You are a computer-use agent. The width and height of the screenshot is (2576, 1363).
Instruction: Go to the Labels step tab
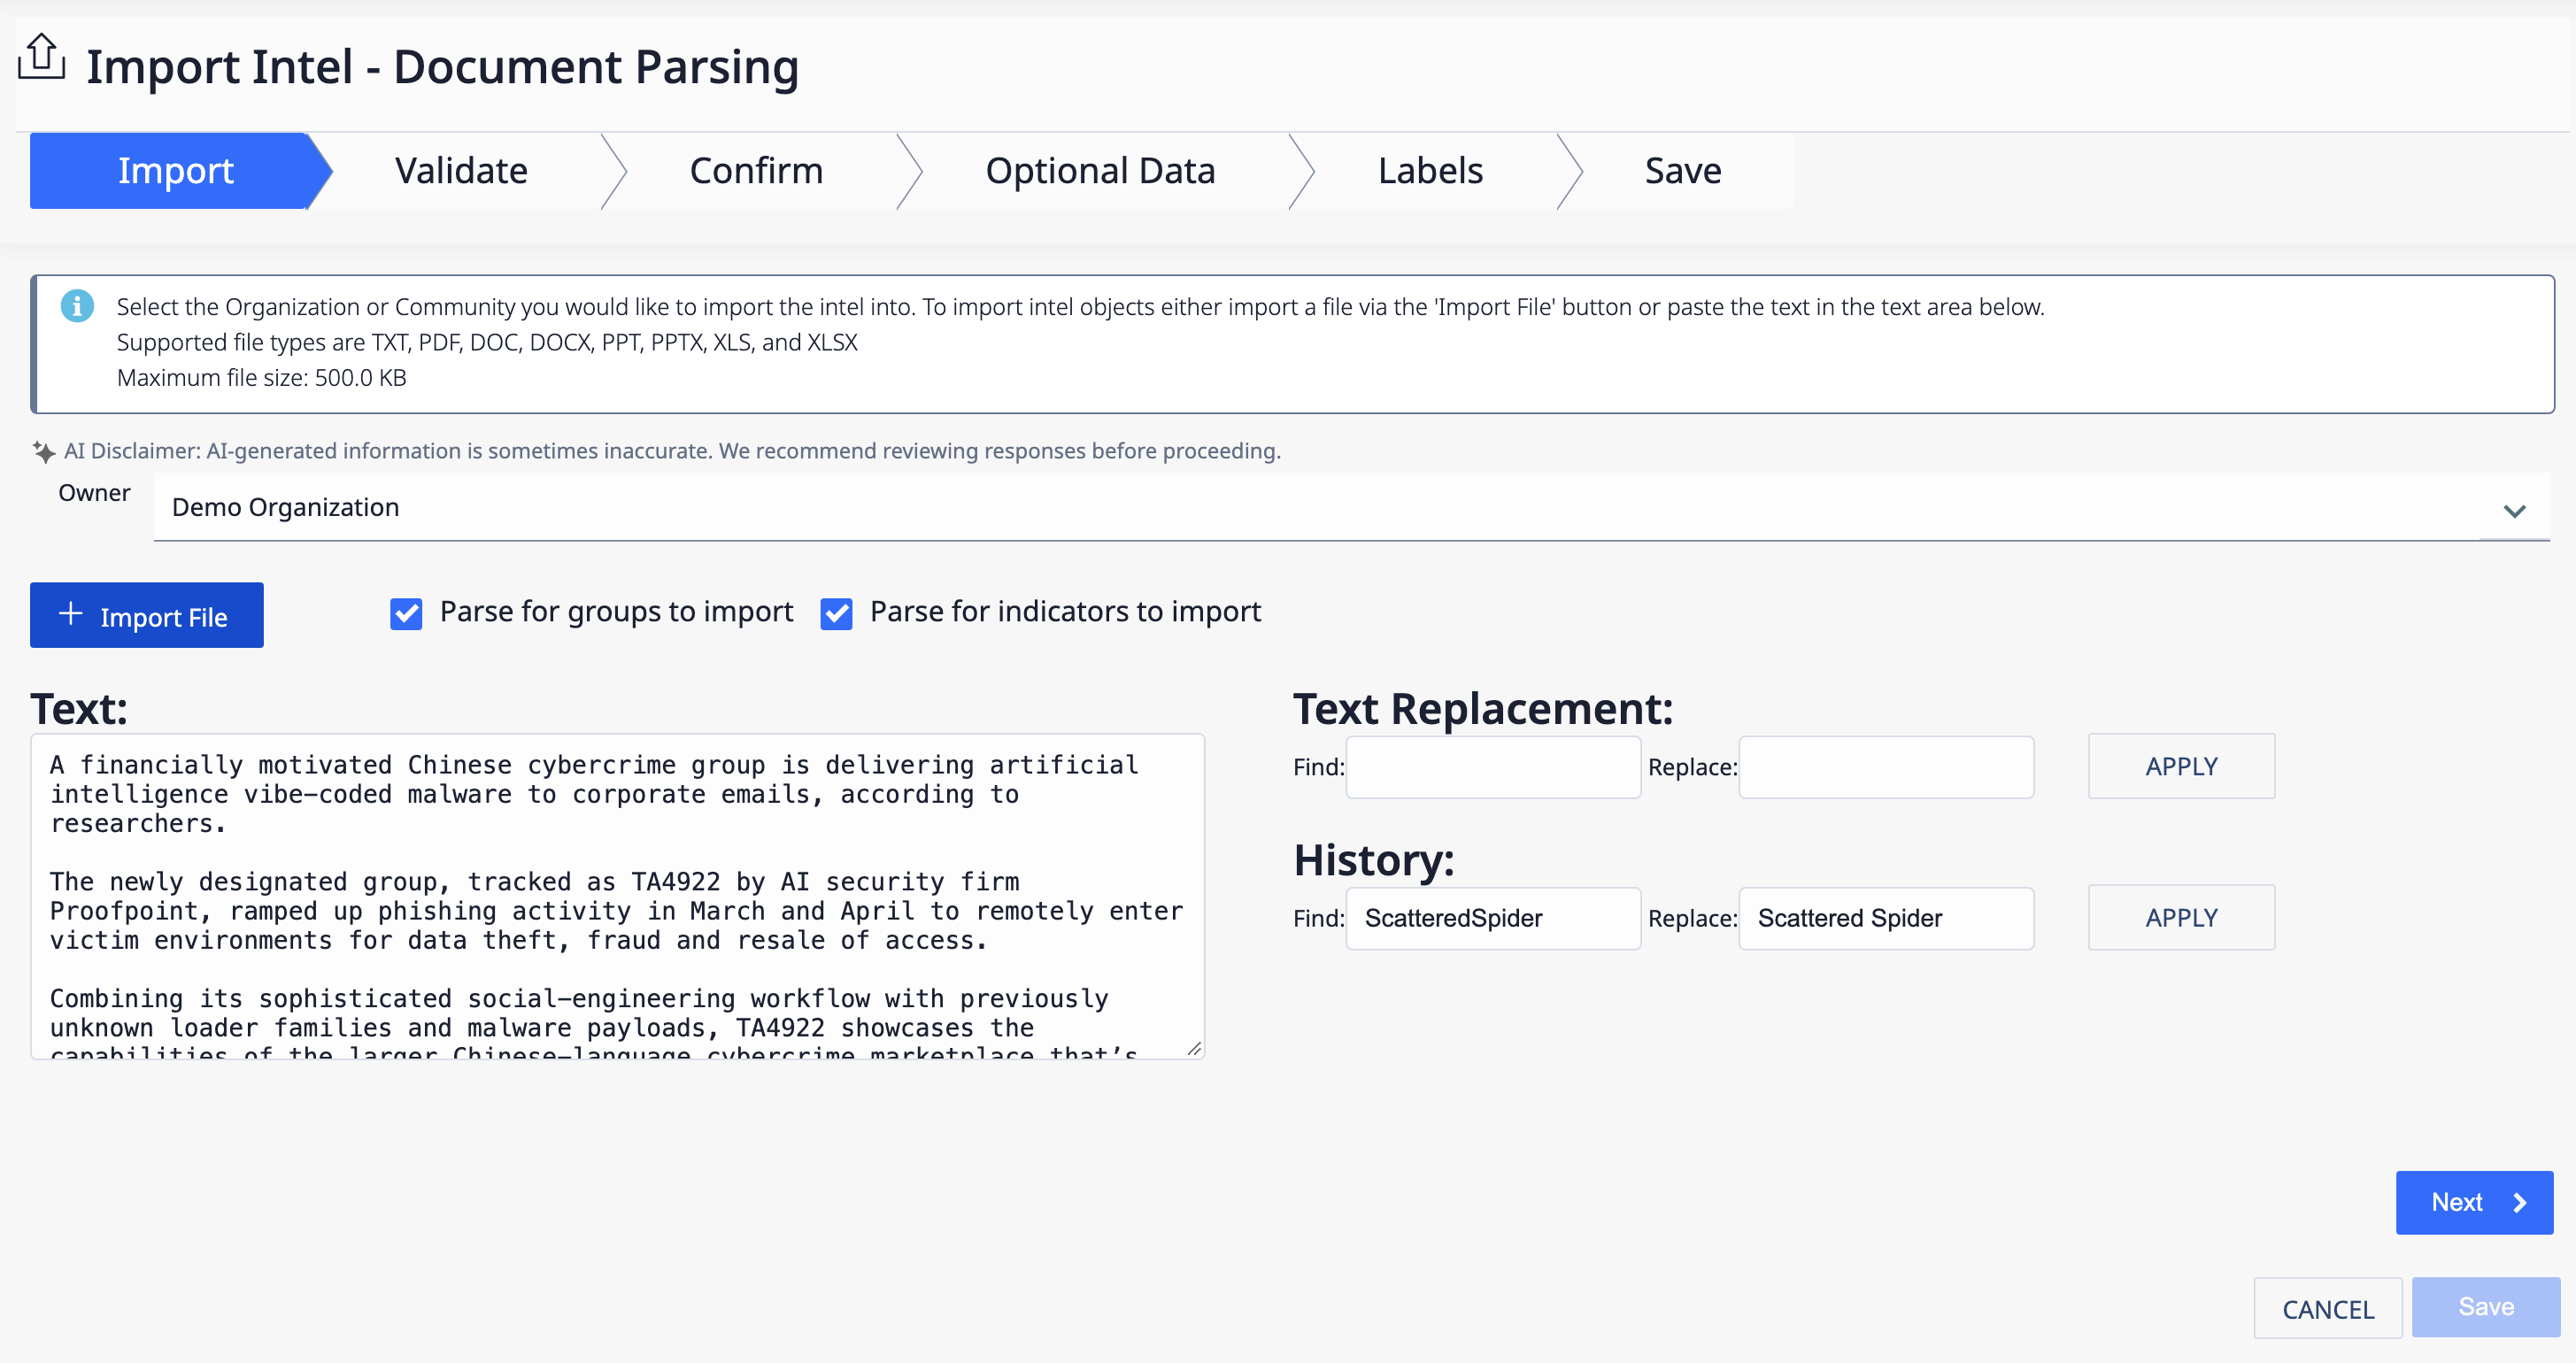1430,171
